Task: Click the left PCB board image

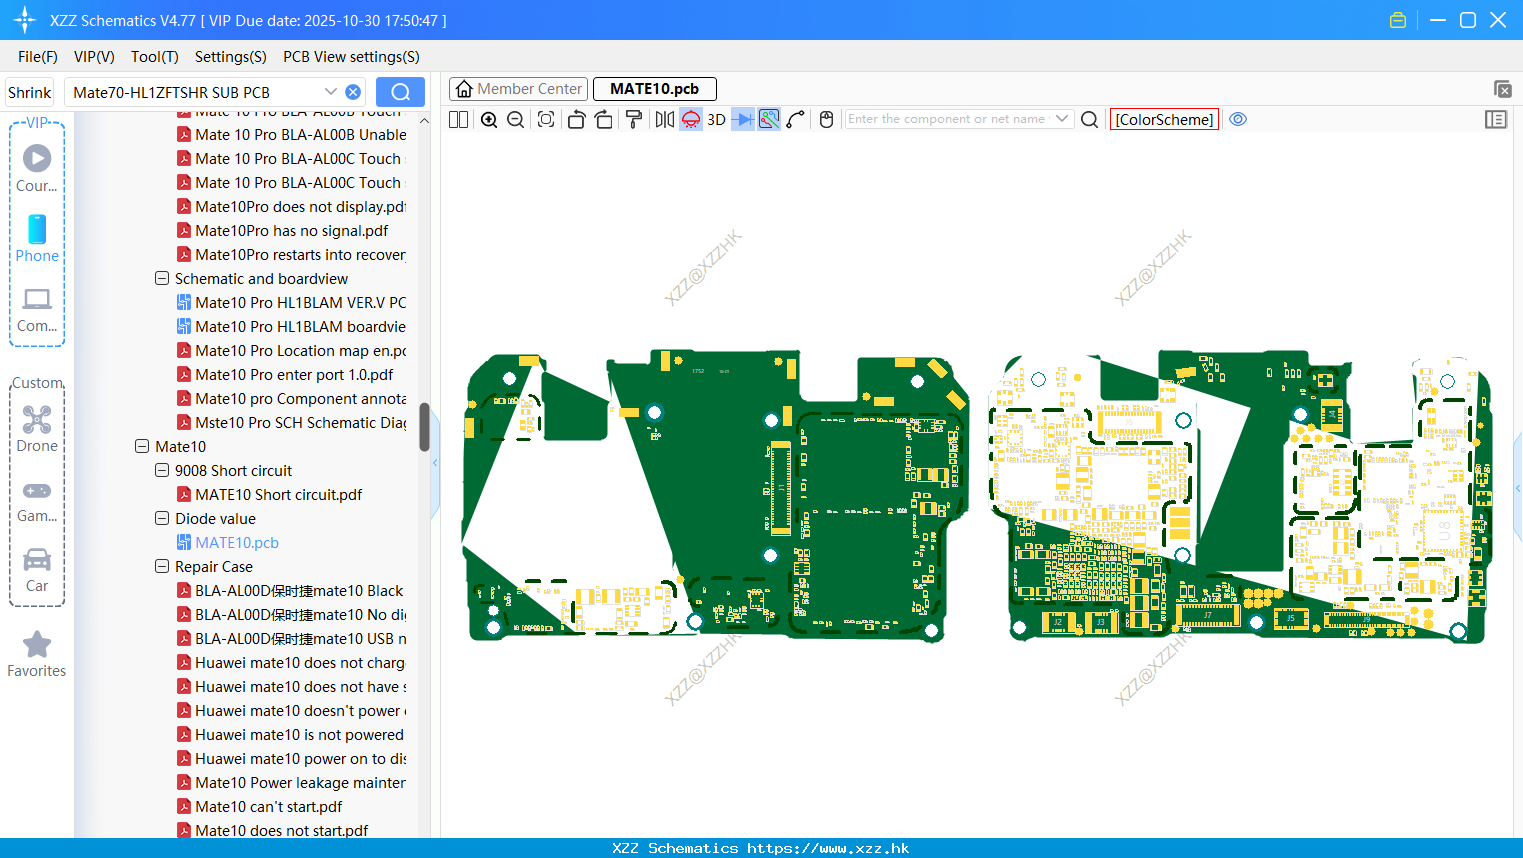Action: [716, 496]
